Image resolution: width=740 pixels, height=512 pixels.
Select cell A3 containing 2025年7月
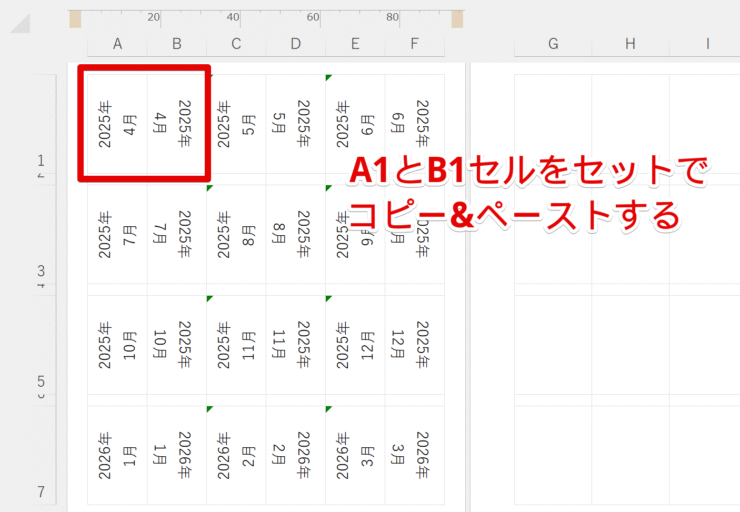tap(118, 234)
